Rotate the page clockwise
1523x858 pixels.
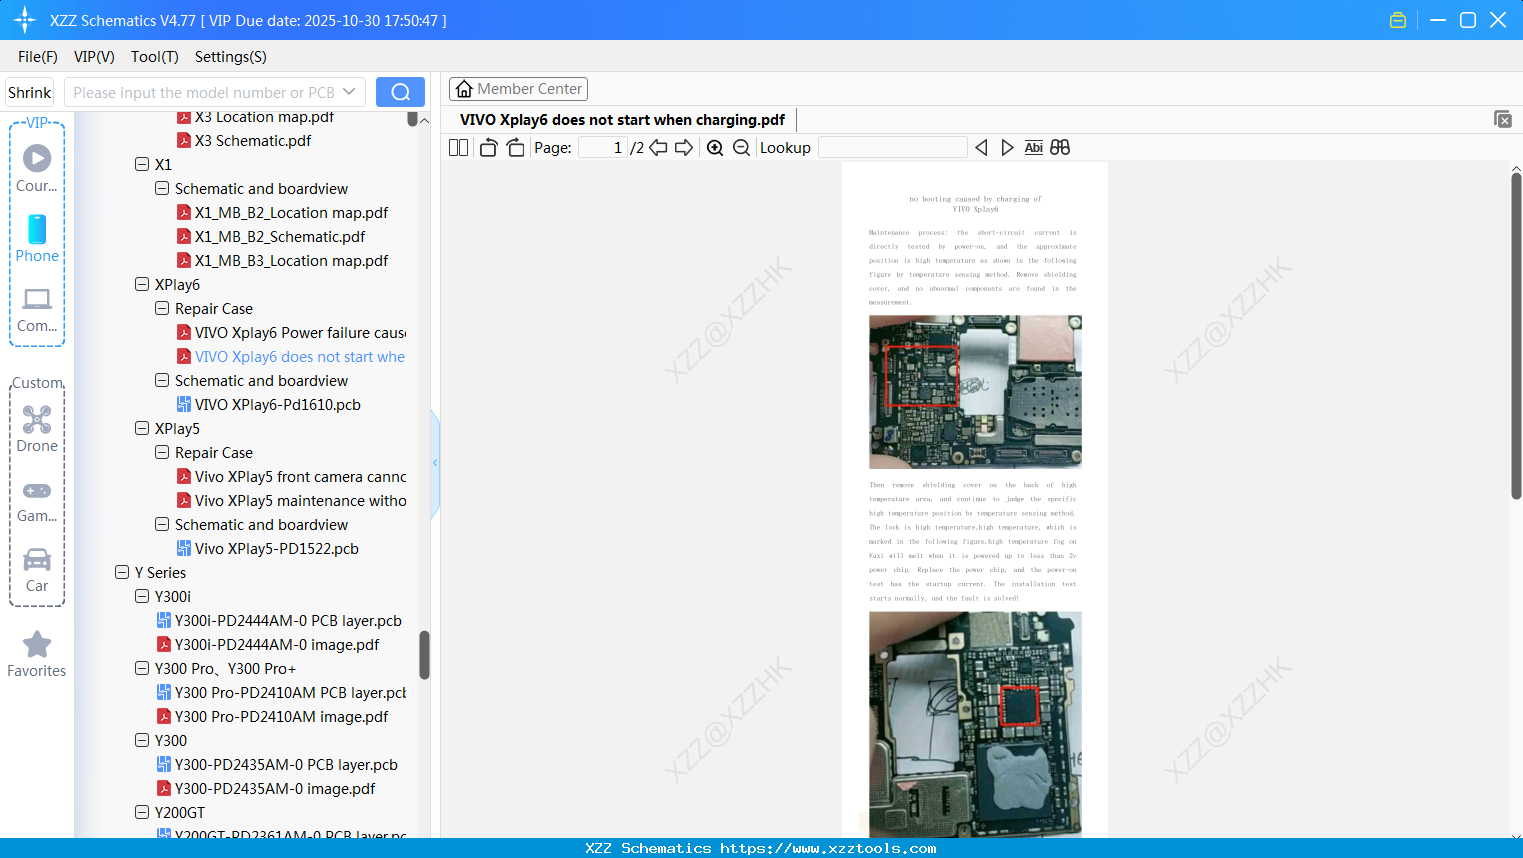click(515, 148)
